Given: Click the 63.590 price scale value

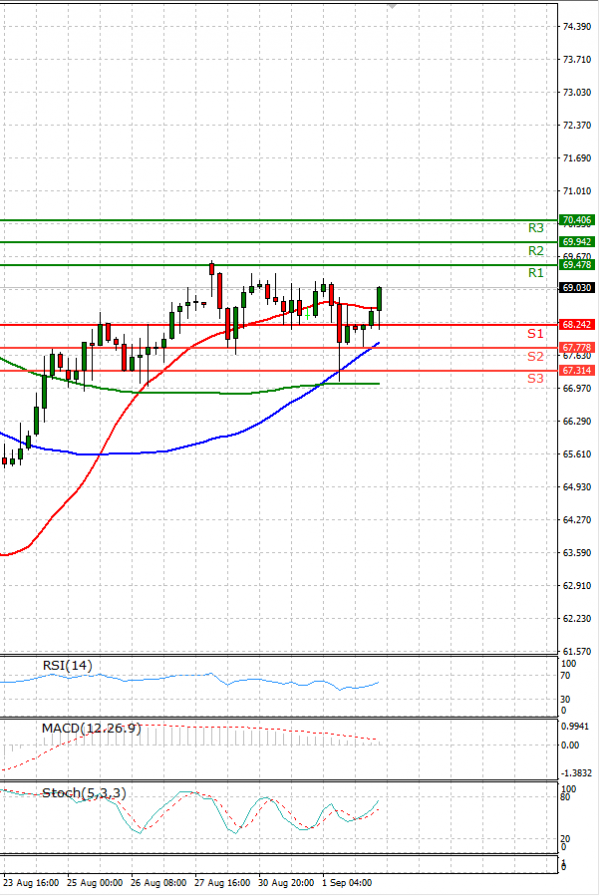Looking at the screenshot, I should click(x=577, y=553).
